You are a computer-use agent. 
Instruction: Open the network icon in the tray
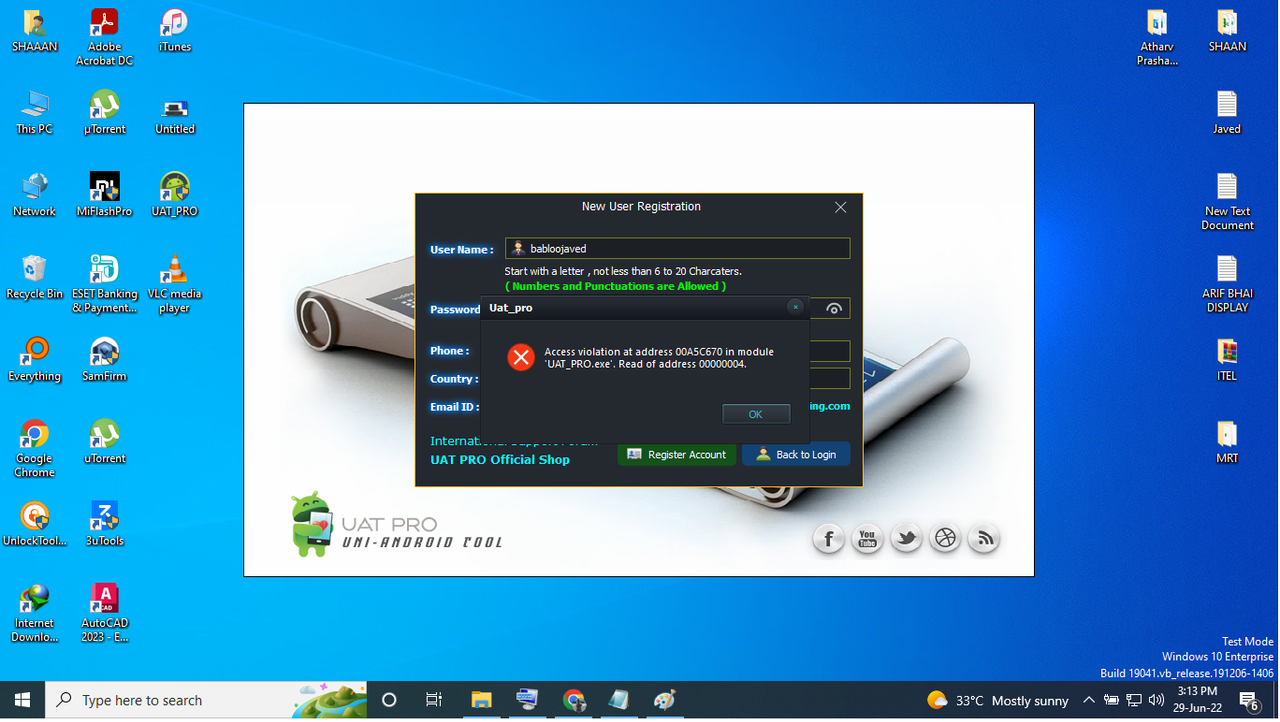click(1134, 700)
